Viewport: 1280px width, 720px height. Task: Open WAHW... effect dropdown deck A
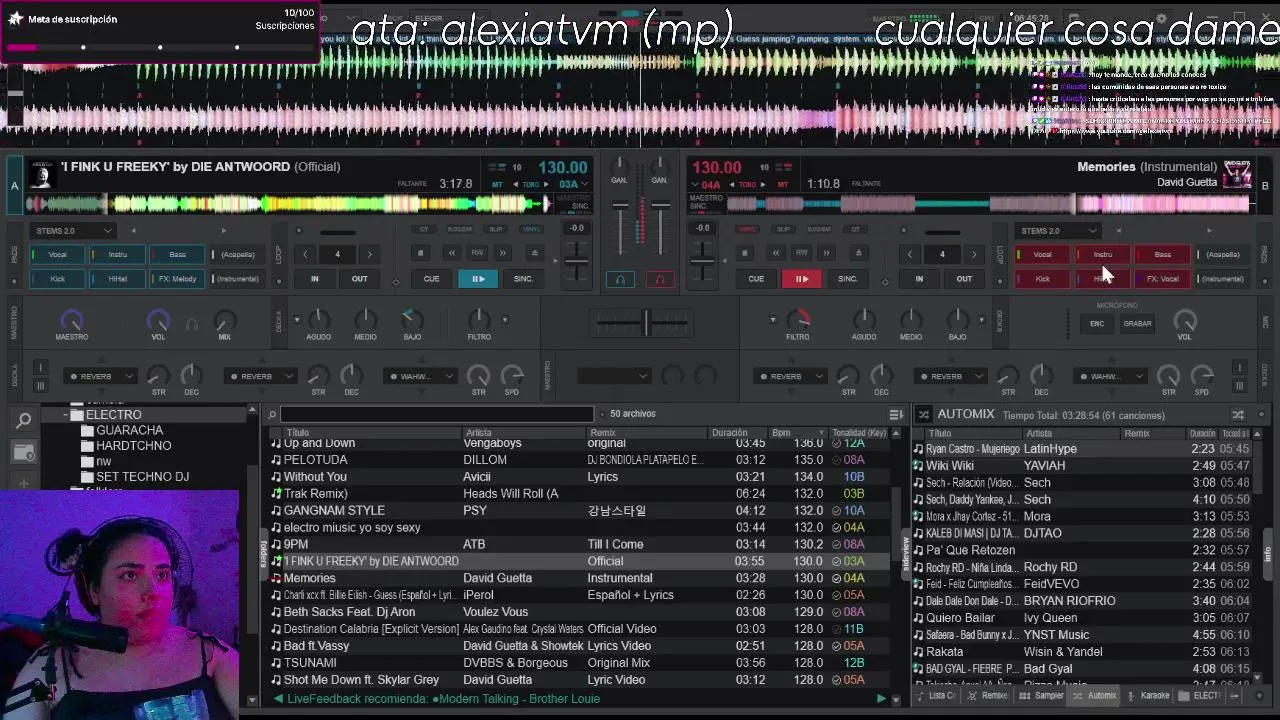pyautogui.click(x=420, y=377)
